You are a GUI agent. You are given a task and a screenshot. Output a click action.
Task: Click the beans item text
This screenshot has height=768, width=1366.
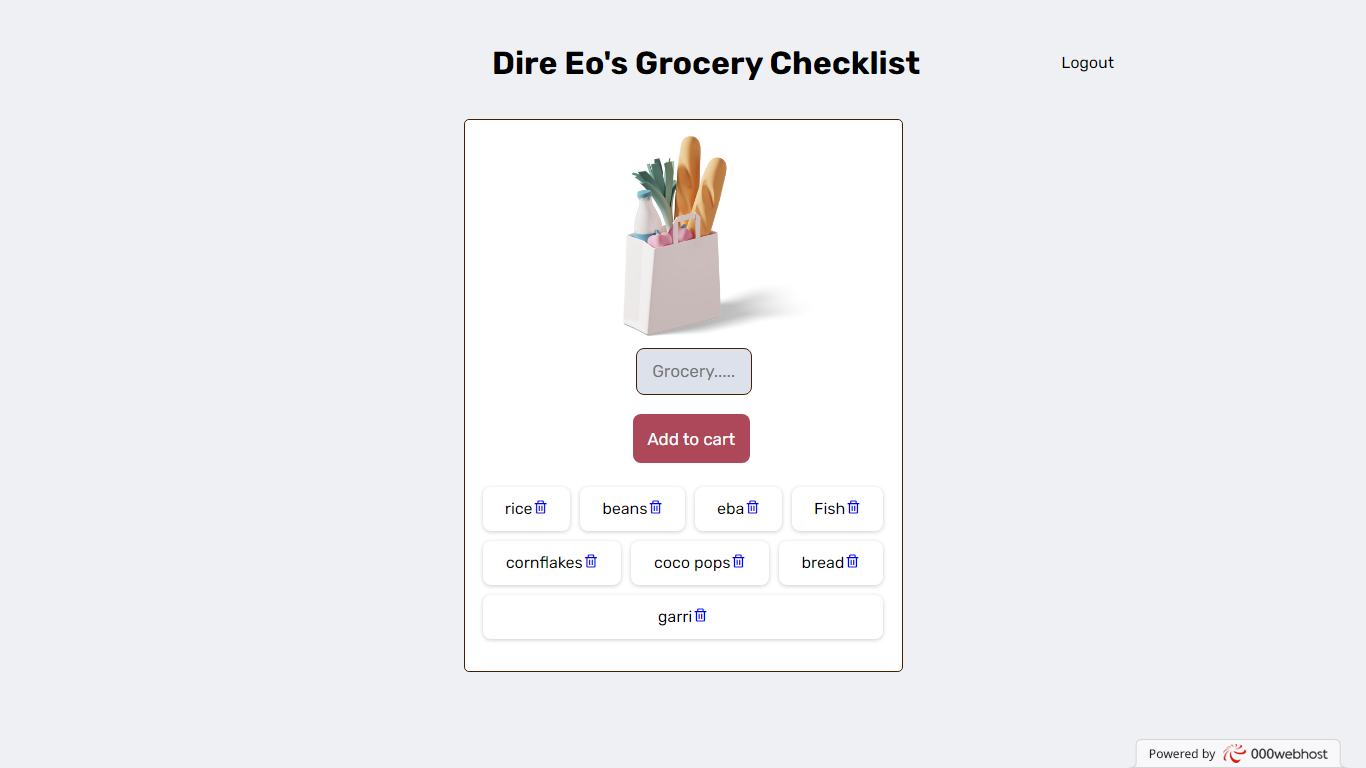(625, 509)
